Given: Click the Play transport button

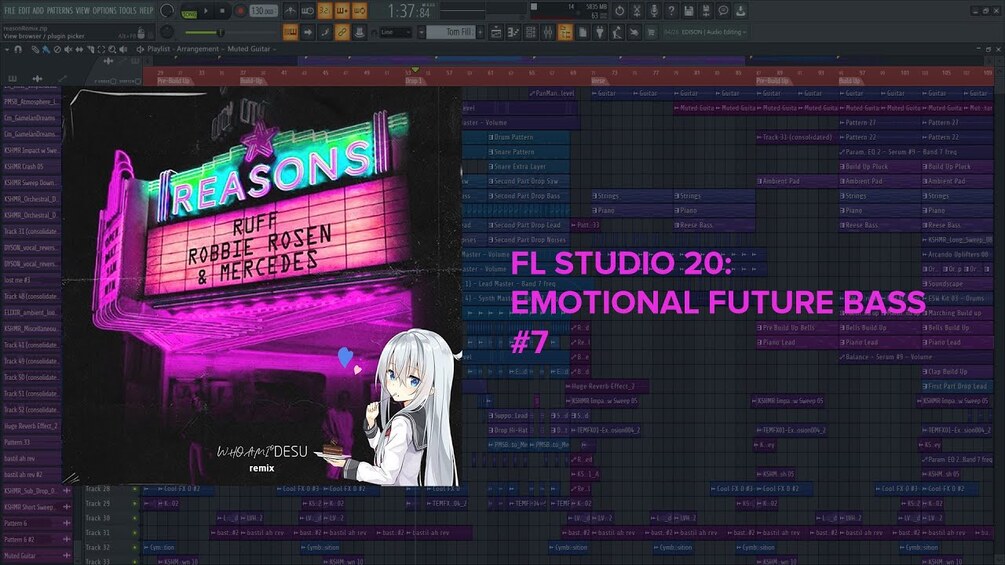Looking at the screenshot, I should 206,11.
